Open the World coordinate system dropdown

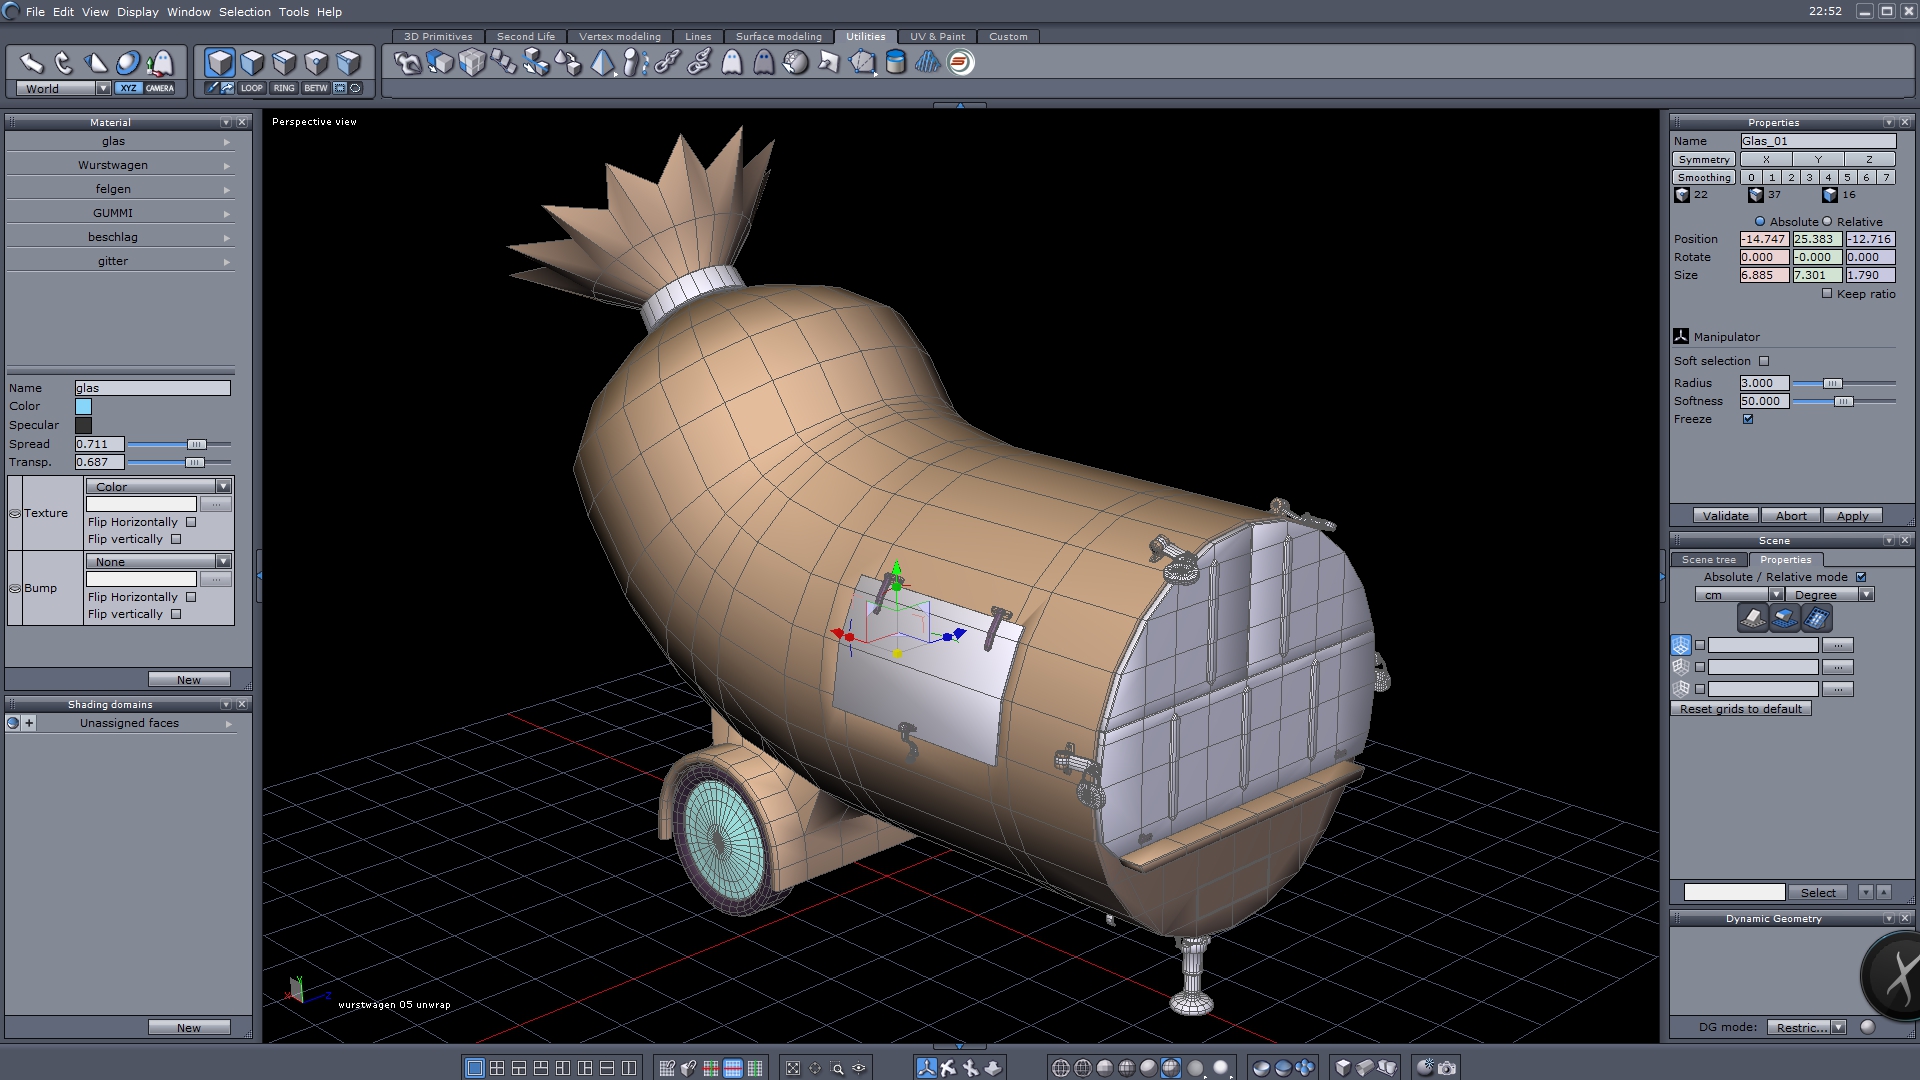click(103, 89)
